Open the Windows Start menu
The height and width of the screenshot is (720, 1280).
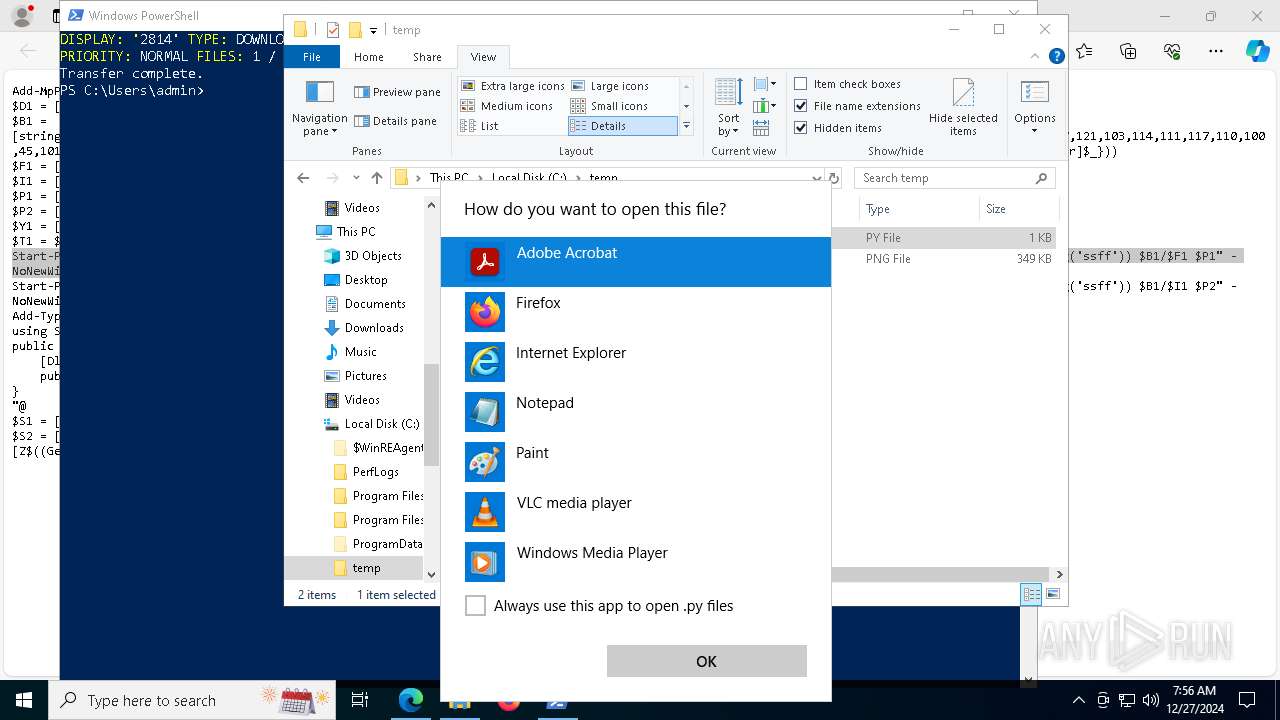tap(24, 700)
